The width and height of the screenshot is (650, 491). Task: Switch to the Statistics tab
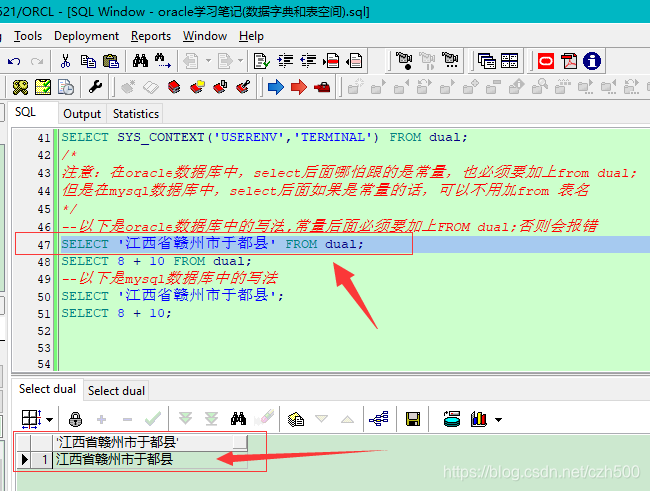coord(136,114)
